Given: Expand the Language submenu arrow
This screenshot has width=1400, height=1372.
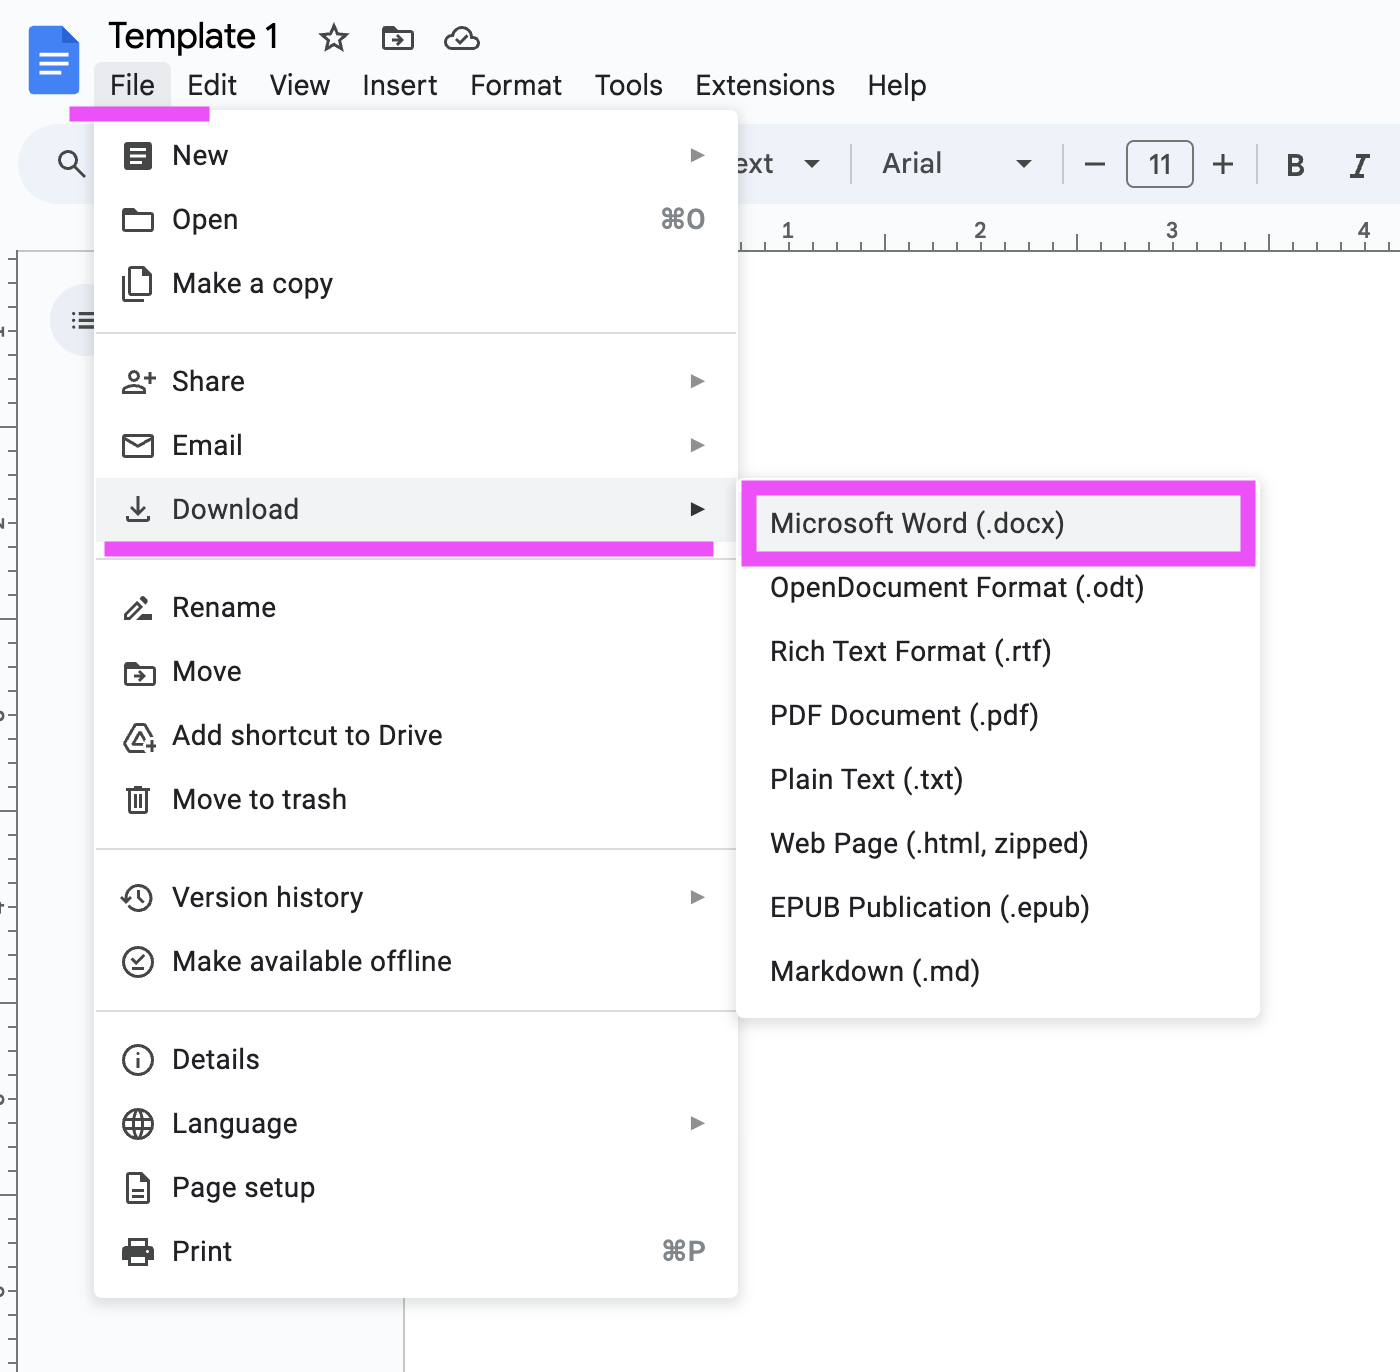Looking at the screenshot, I should [x=697, y=1123].
